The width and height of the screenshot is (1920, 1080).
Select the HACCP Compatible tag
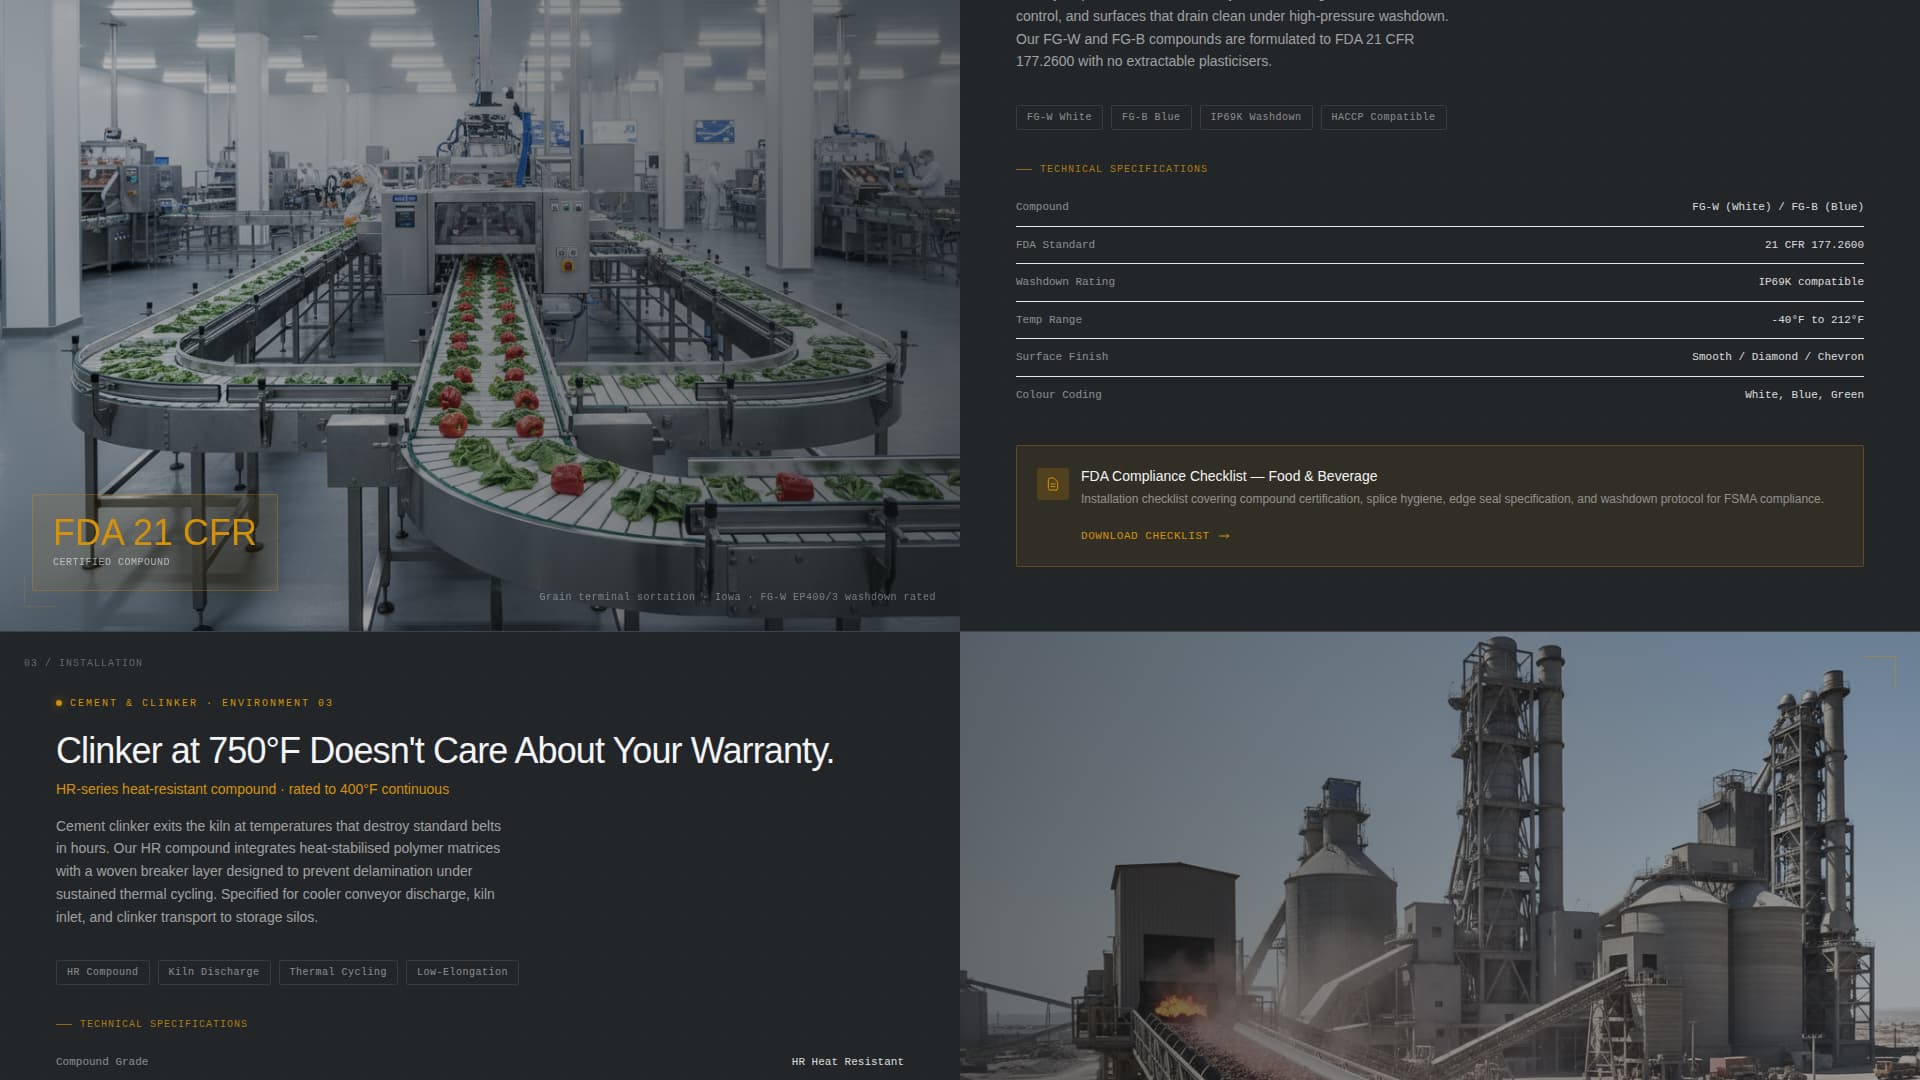tap(1383, 117)
